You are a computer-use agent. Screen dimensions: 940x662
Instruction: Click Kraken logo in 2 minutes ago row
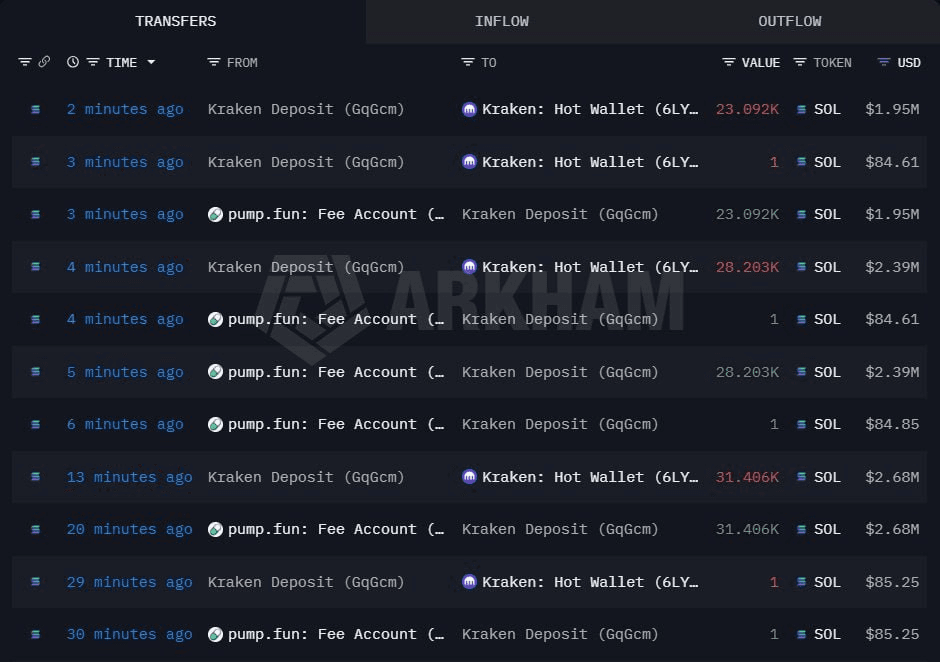tap(469, 109)
